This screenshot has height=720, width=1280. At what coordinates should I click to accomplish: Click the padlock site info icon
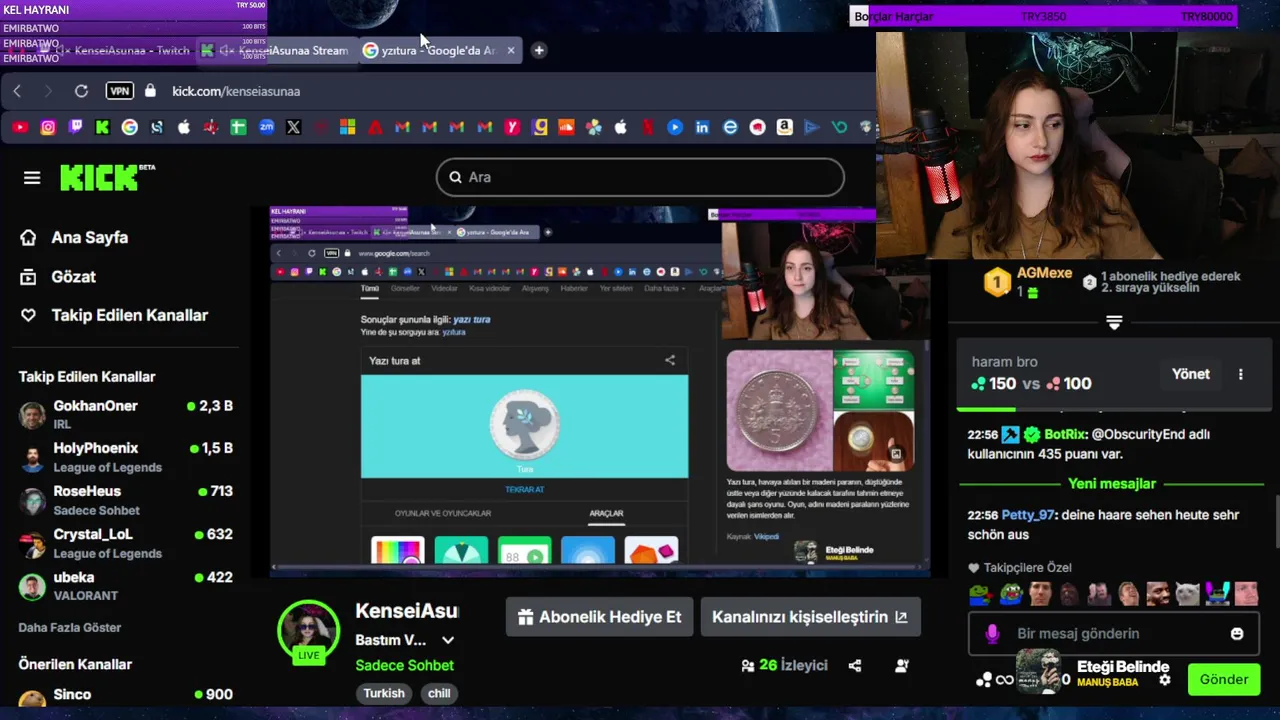click(x=150, y=91)
